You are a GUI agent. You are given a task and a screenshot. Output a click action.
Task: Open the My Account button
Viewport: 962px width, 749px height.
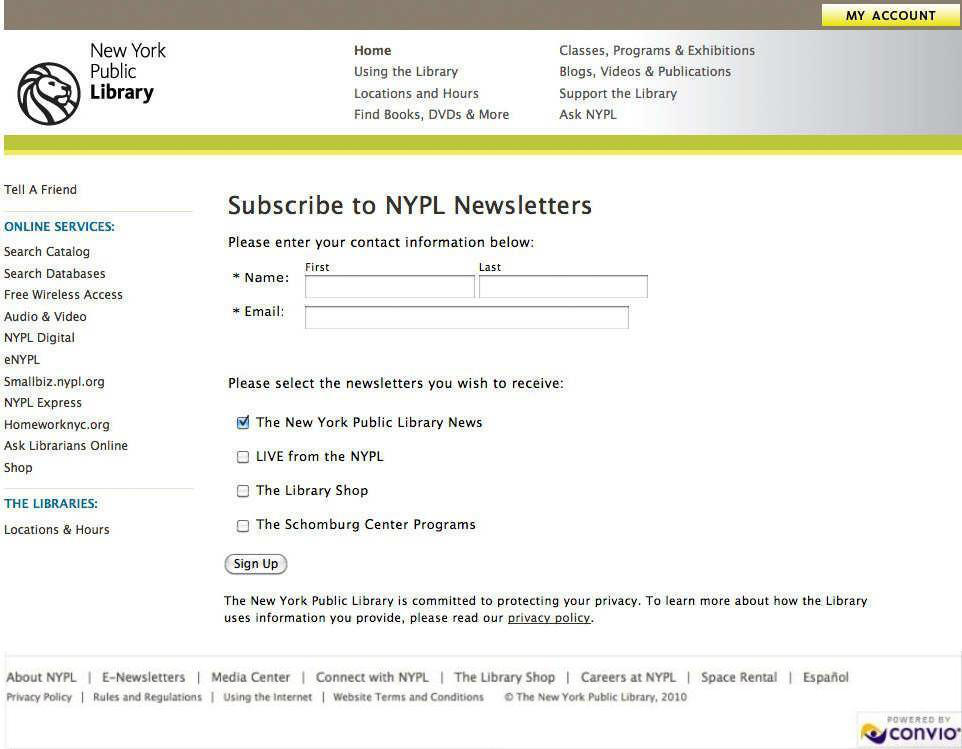pos(890,15)
